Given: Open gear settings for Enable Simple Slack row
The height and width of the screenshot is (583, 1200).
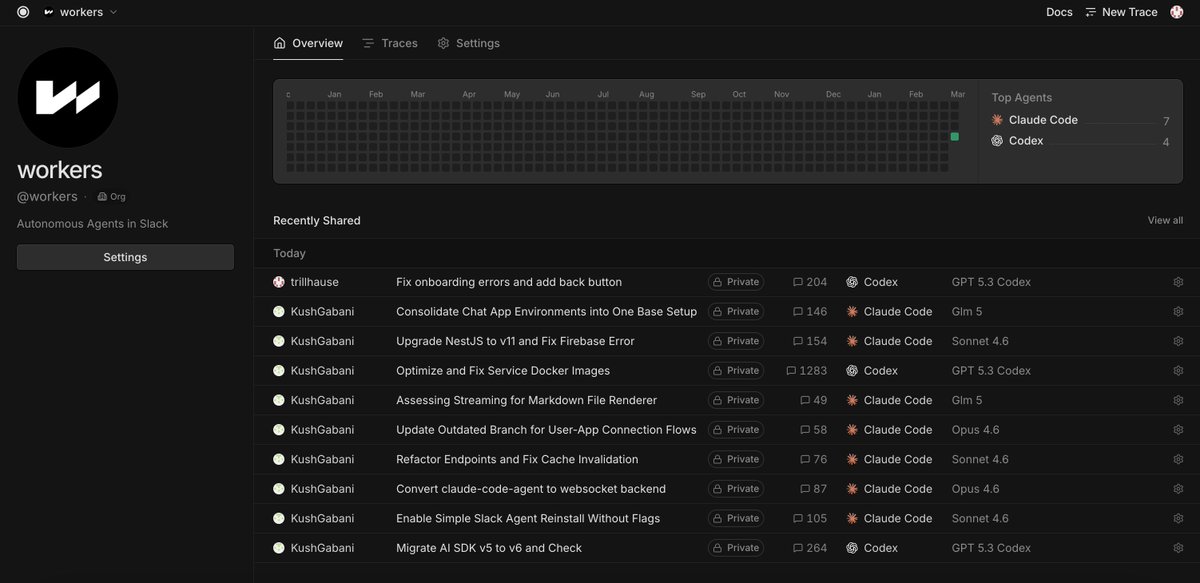Looking at the screenshot, I should pyautogui.click(x=1178, y=518).
